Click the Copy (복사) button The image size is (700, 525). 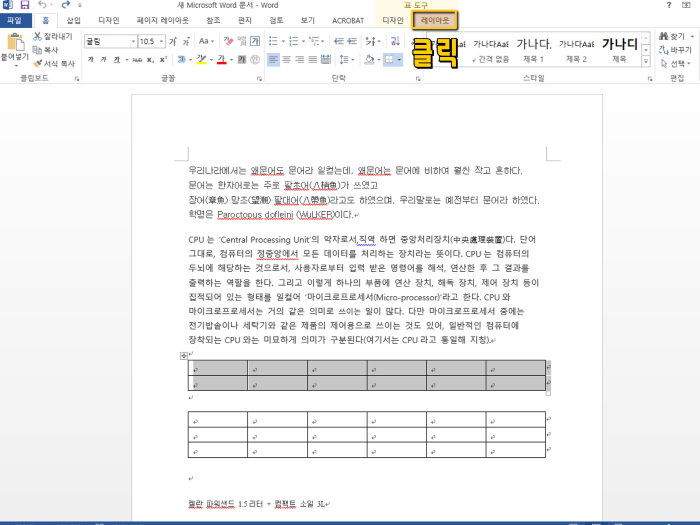(x=45, y=50)
